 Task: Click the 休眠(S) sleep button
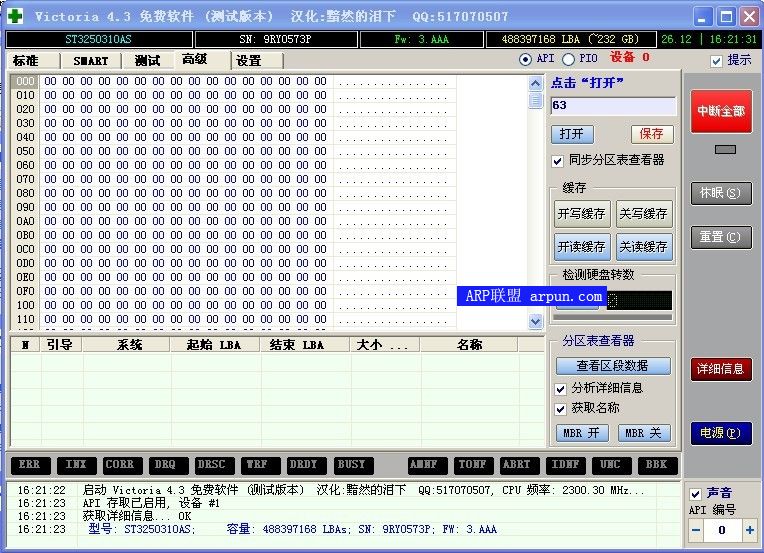pyautogui.click(x=721, y=193)
